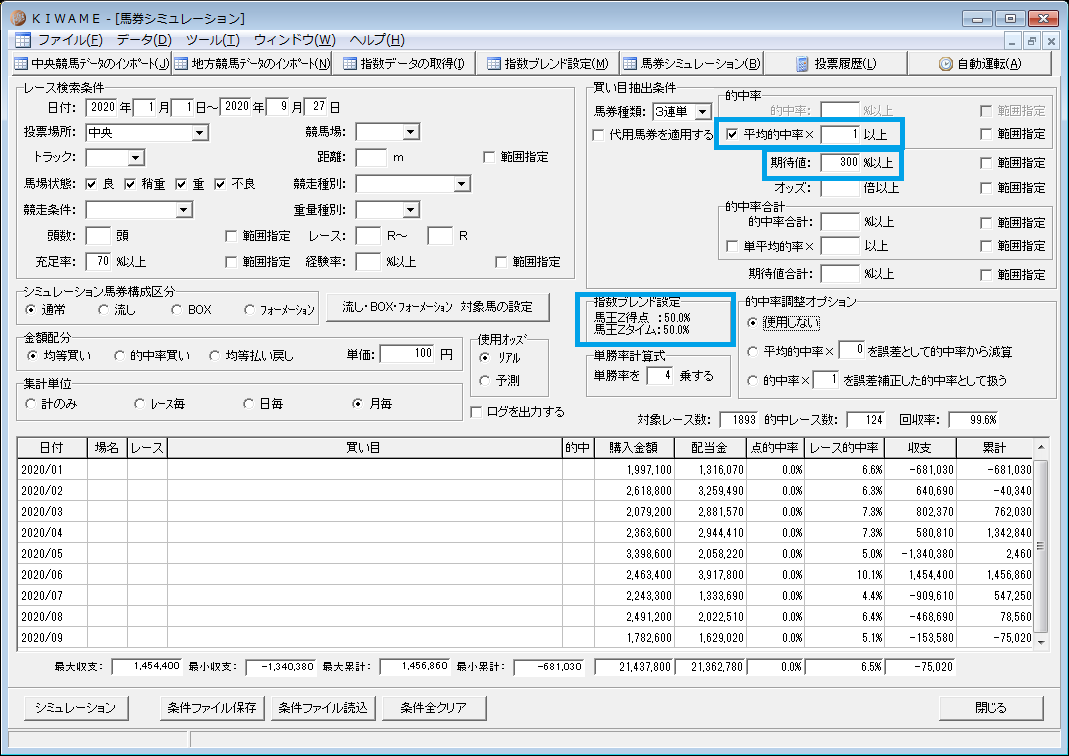This screenshot has height=756, width=1069.
Task: Open the ヘルプ menu
Action: (x=377, y=40)
